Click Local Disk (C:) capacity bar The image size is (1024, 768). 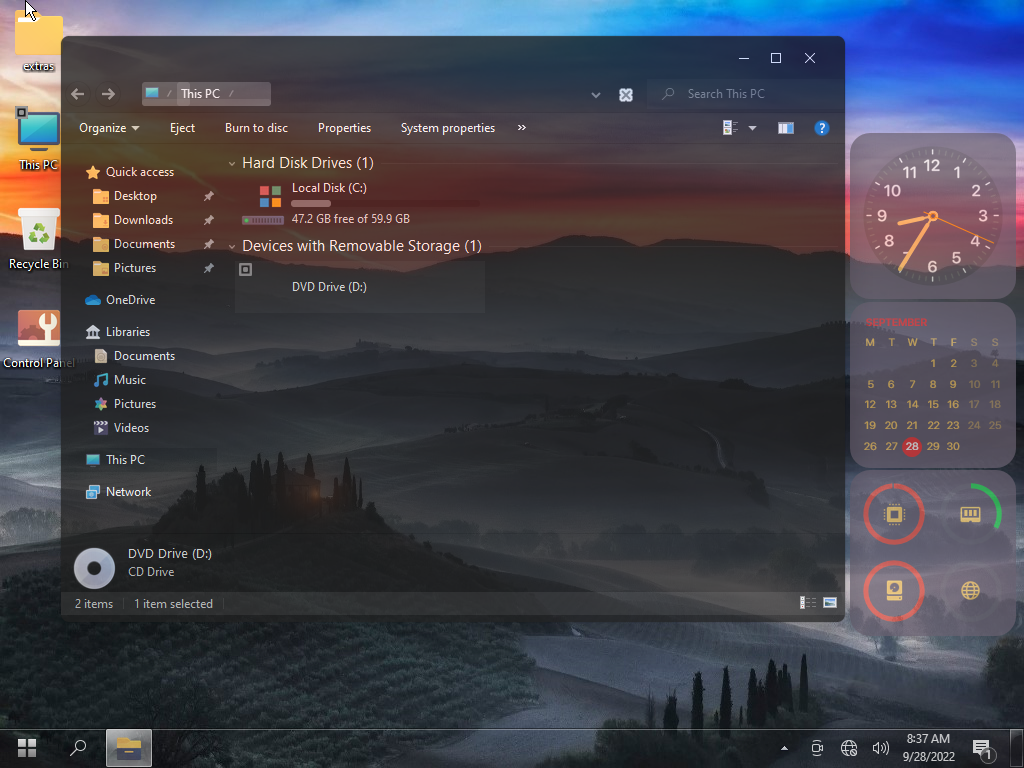point(385,204)
